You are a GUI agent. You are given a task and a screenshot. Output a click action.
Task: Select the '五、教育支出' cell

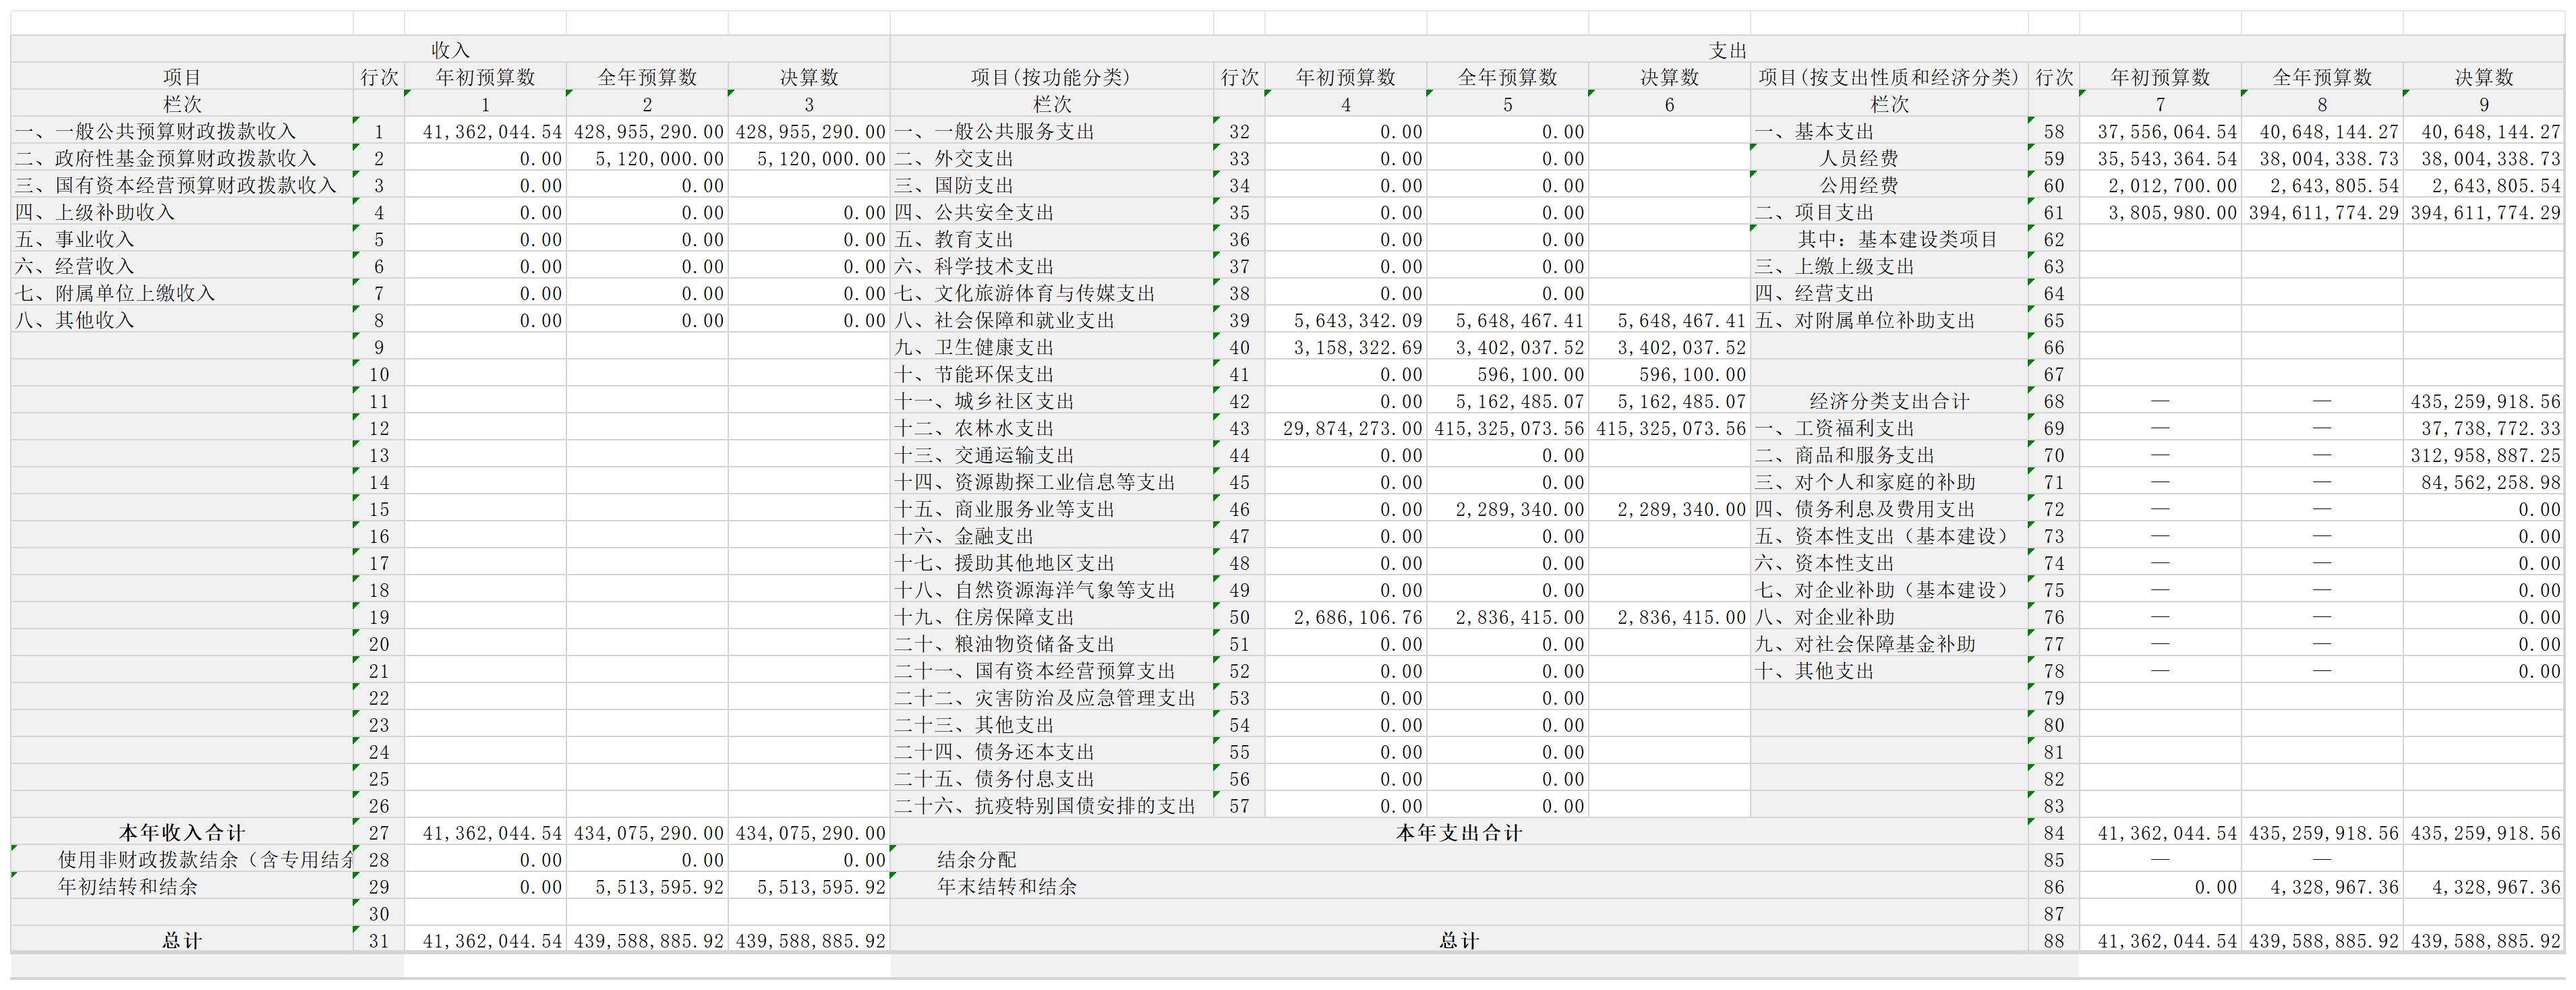[1051, 239]
